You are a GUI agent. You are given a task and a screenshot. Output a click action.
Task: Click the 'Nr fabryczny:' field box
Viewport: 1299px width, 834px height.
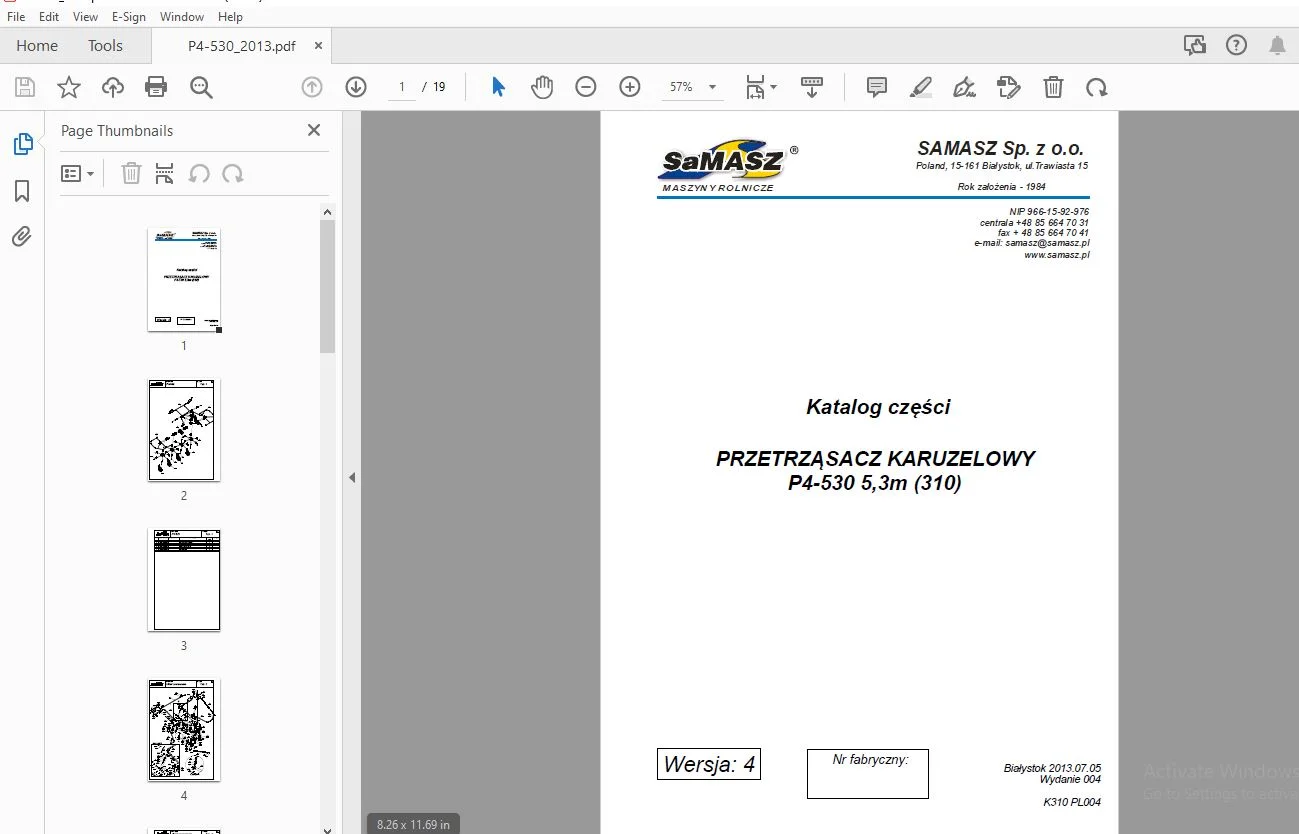pos(868,774)
